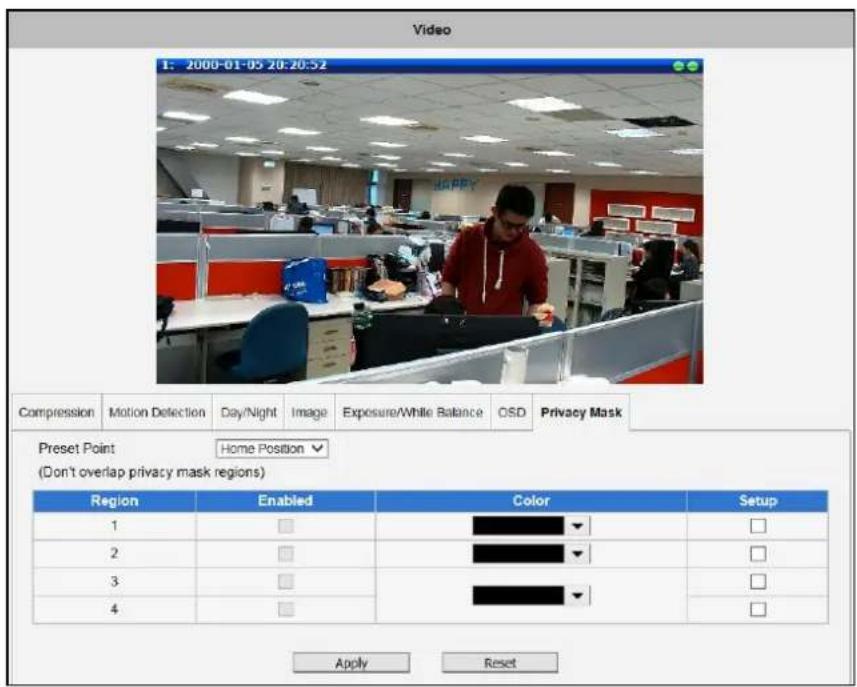The height and width of the screenshot is (687, 857).
Task: Click the Preset Point label
Action: coord(77,449)
